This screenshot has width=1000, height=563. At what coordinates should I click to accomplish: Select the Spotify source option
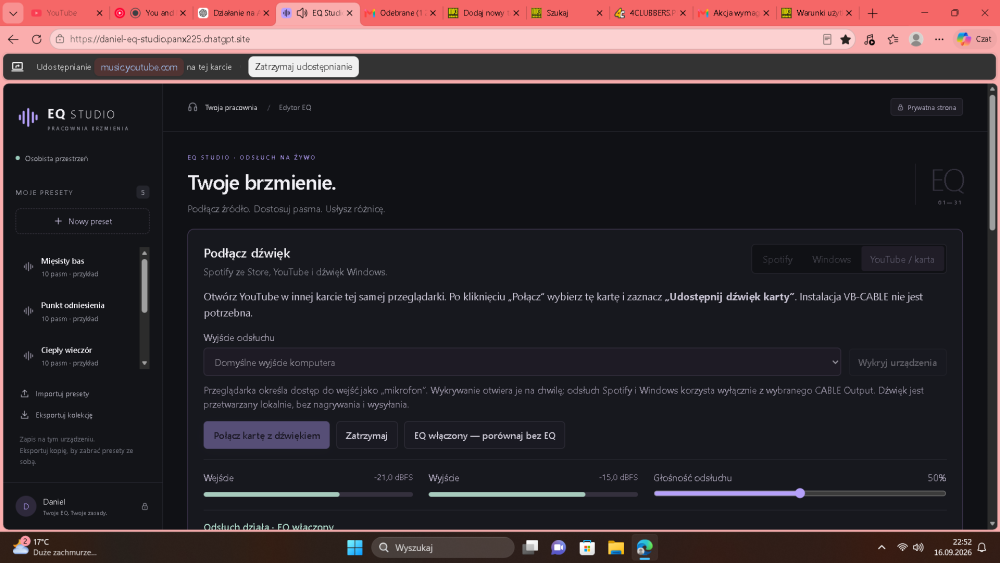pyautogui.click(x=777, y=260)
